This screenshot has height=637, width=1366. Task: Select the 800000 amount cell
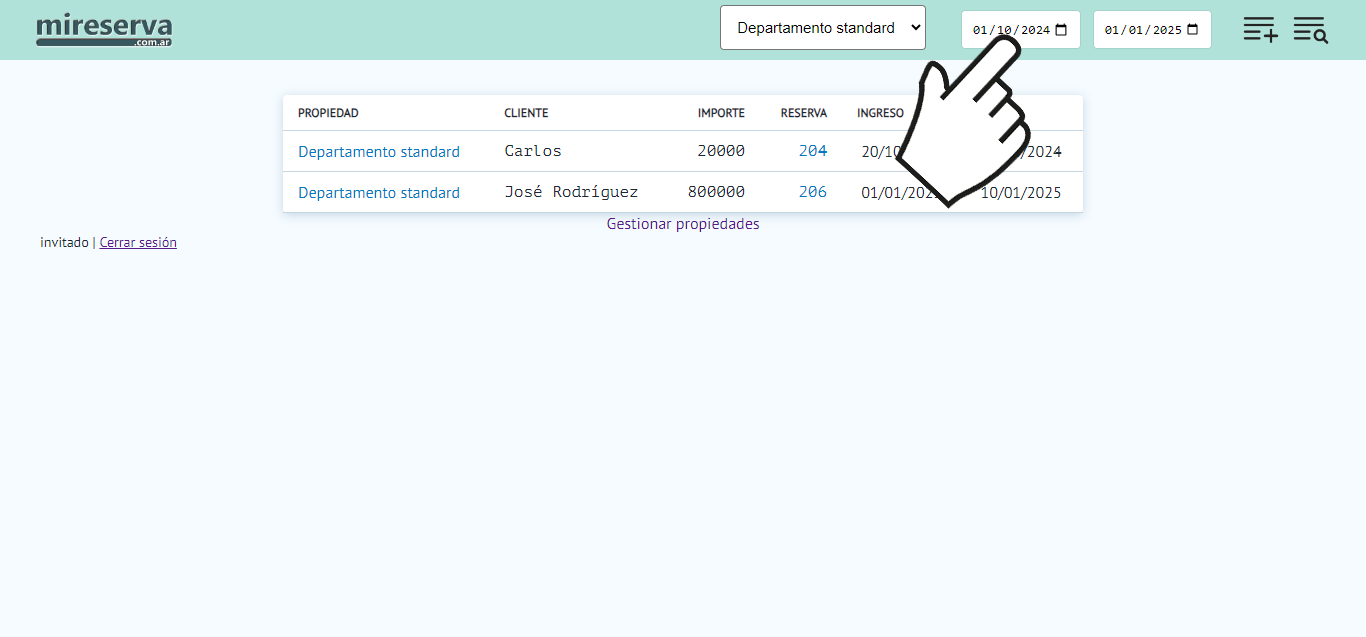click(x=716, y=192)
